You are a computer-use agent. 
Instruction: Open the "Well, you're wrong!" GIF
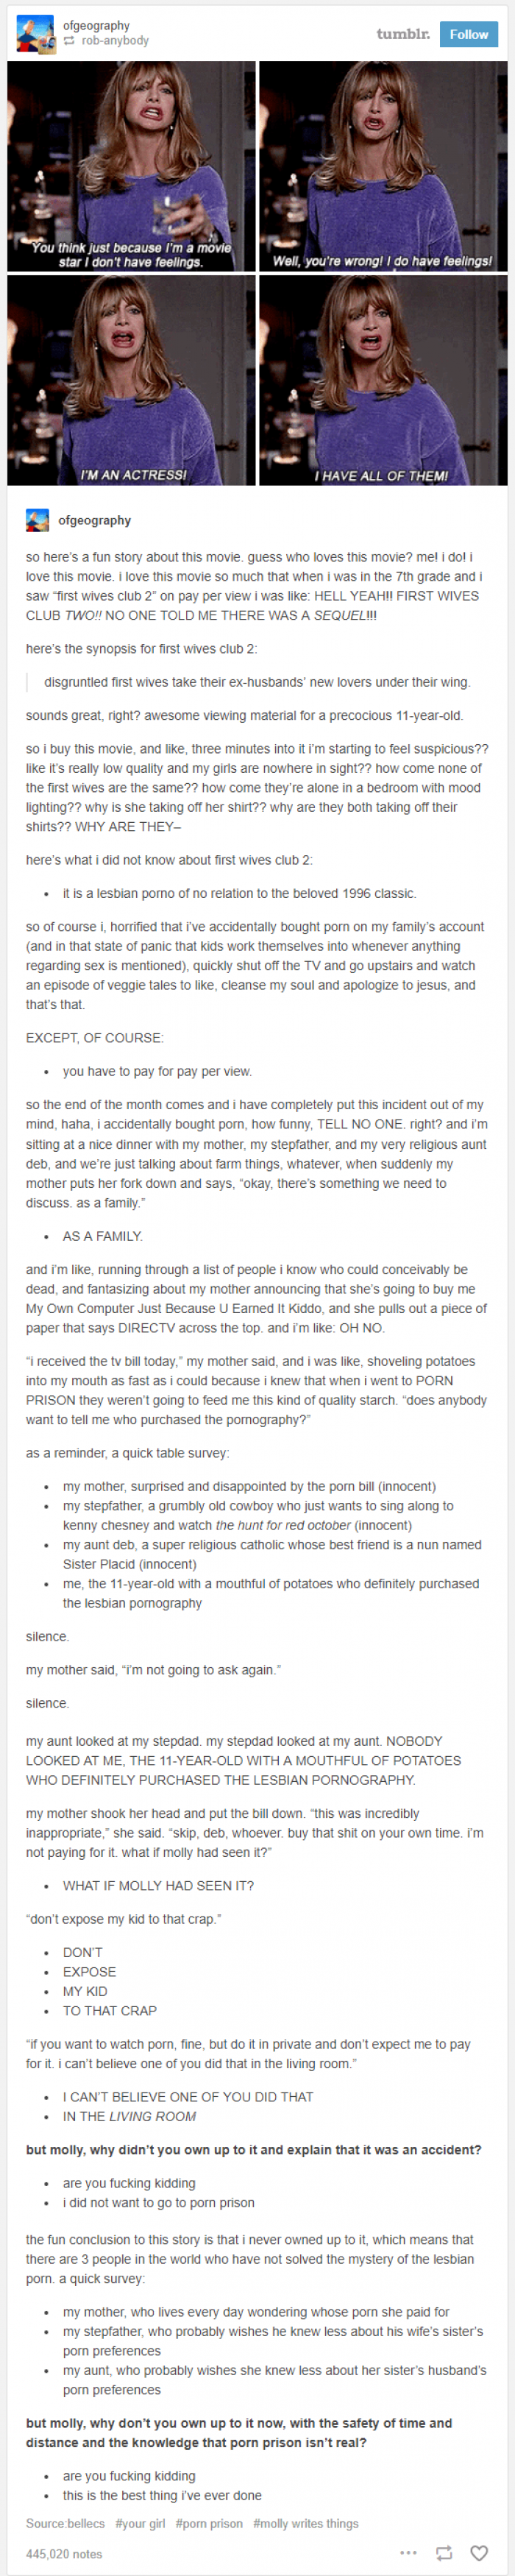coord(383,166)
